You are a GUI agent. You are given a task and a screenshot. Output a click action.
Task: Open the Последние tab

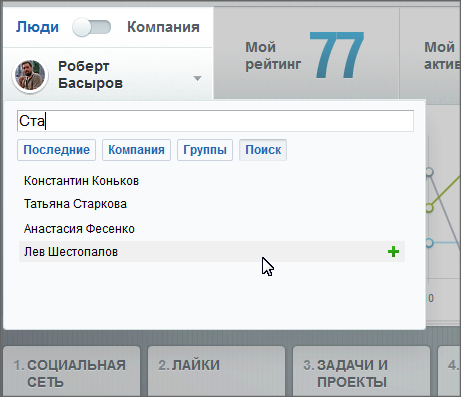pyautogui.click(x=56, y=150)
